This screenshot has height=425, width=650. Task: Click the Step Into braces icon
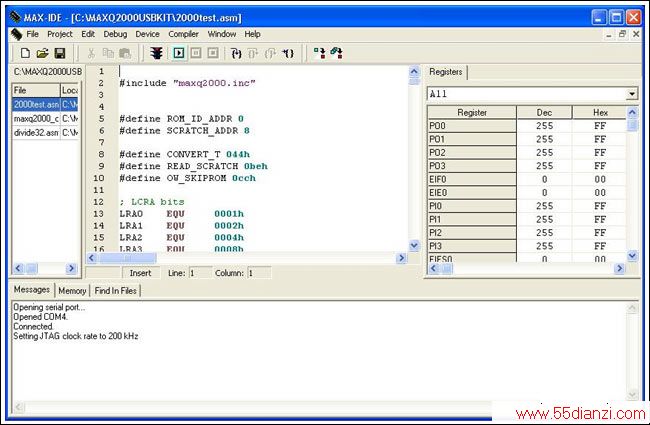click(x=236, y=53)
